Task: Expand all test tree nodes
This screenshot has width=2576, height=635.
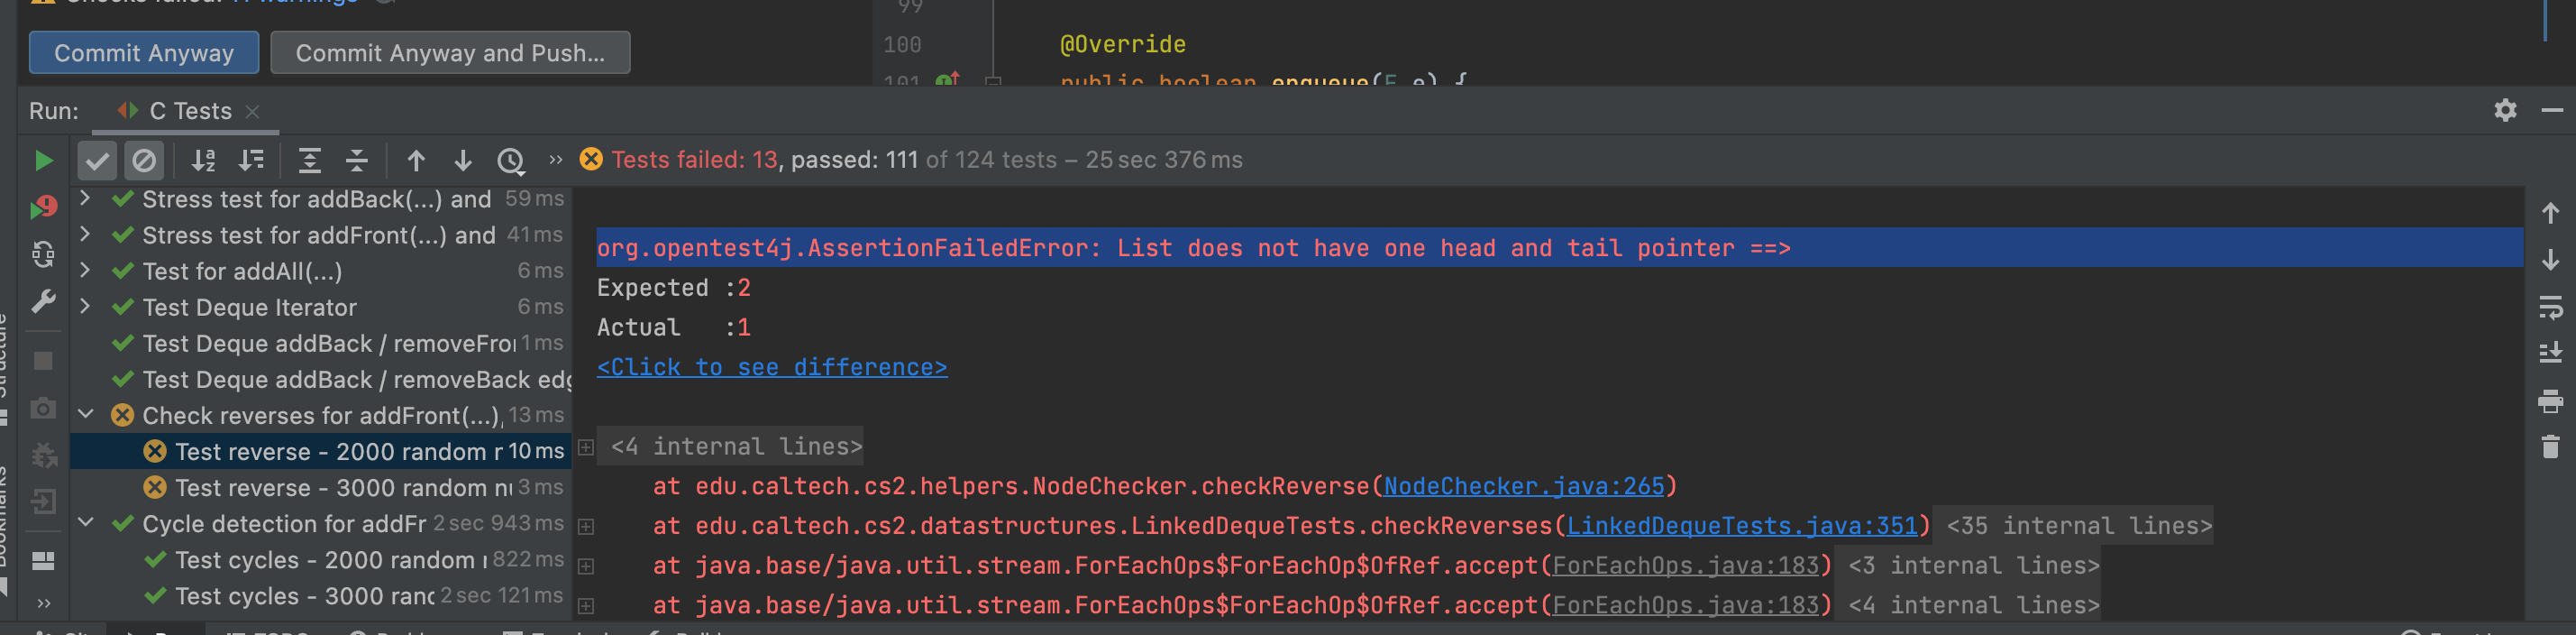Action: (x=310, y=161)
